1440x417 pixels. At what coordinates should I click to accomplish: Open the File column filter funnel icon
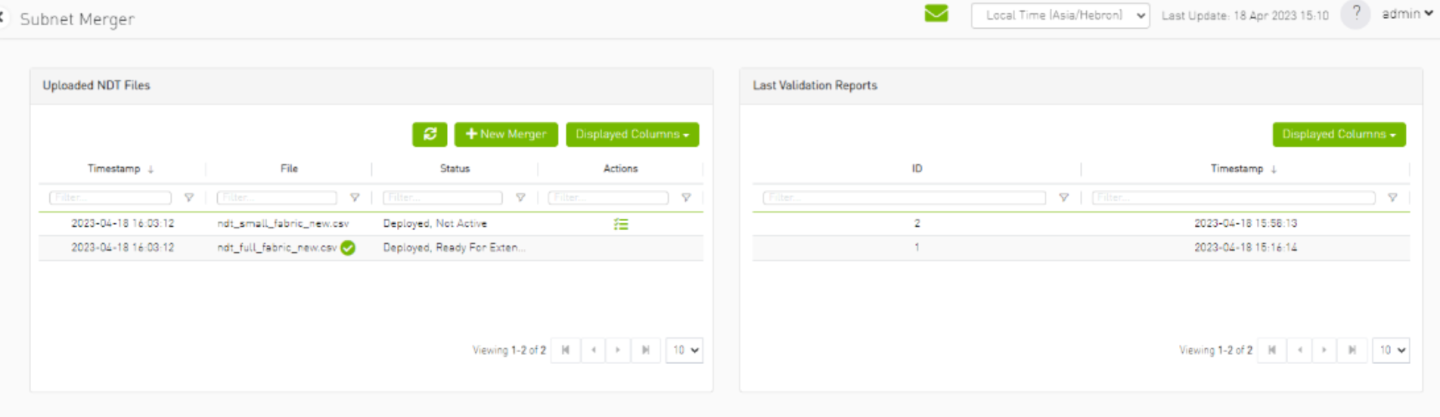[354, 198]
